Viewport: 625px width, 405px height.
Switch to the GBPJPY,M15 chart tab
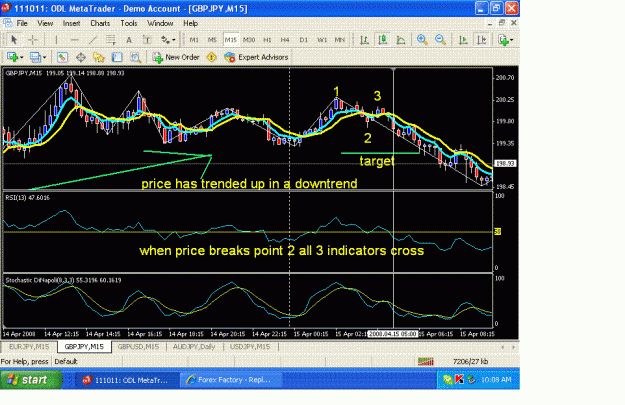tap(84, 347)
